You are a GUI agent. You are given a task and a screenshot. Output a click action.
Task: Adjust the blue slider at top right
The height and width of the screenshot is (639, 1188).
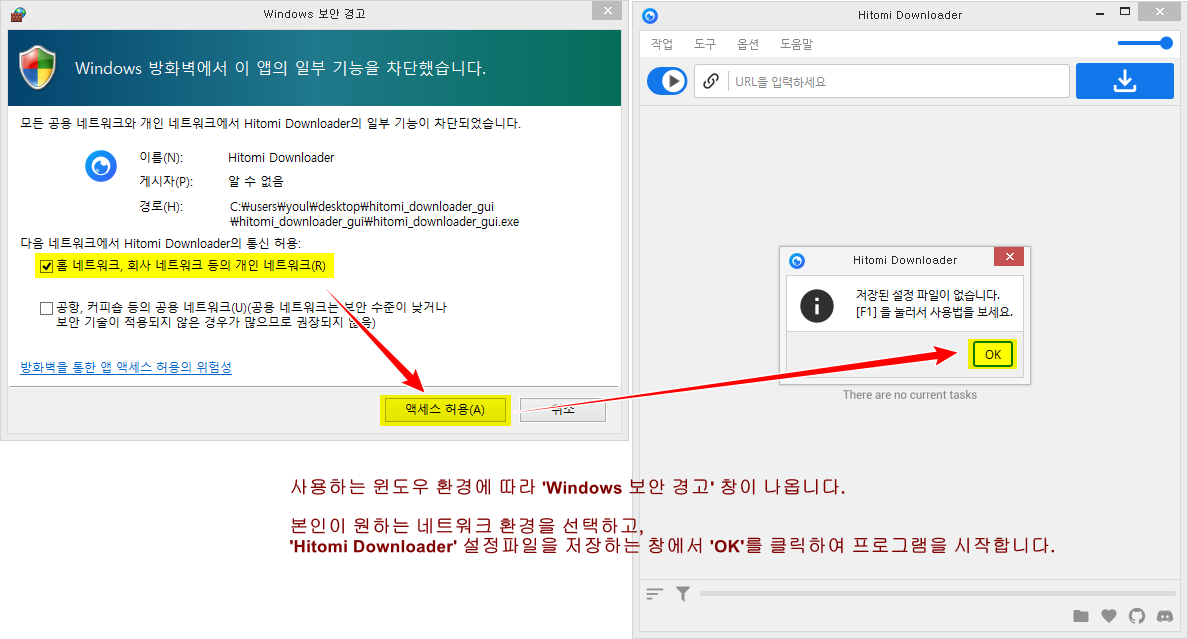click(x=1146, y=43)
